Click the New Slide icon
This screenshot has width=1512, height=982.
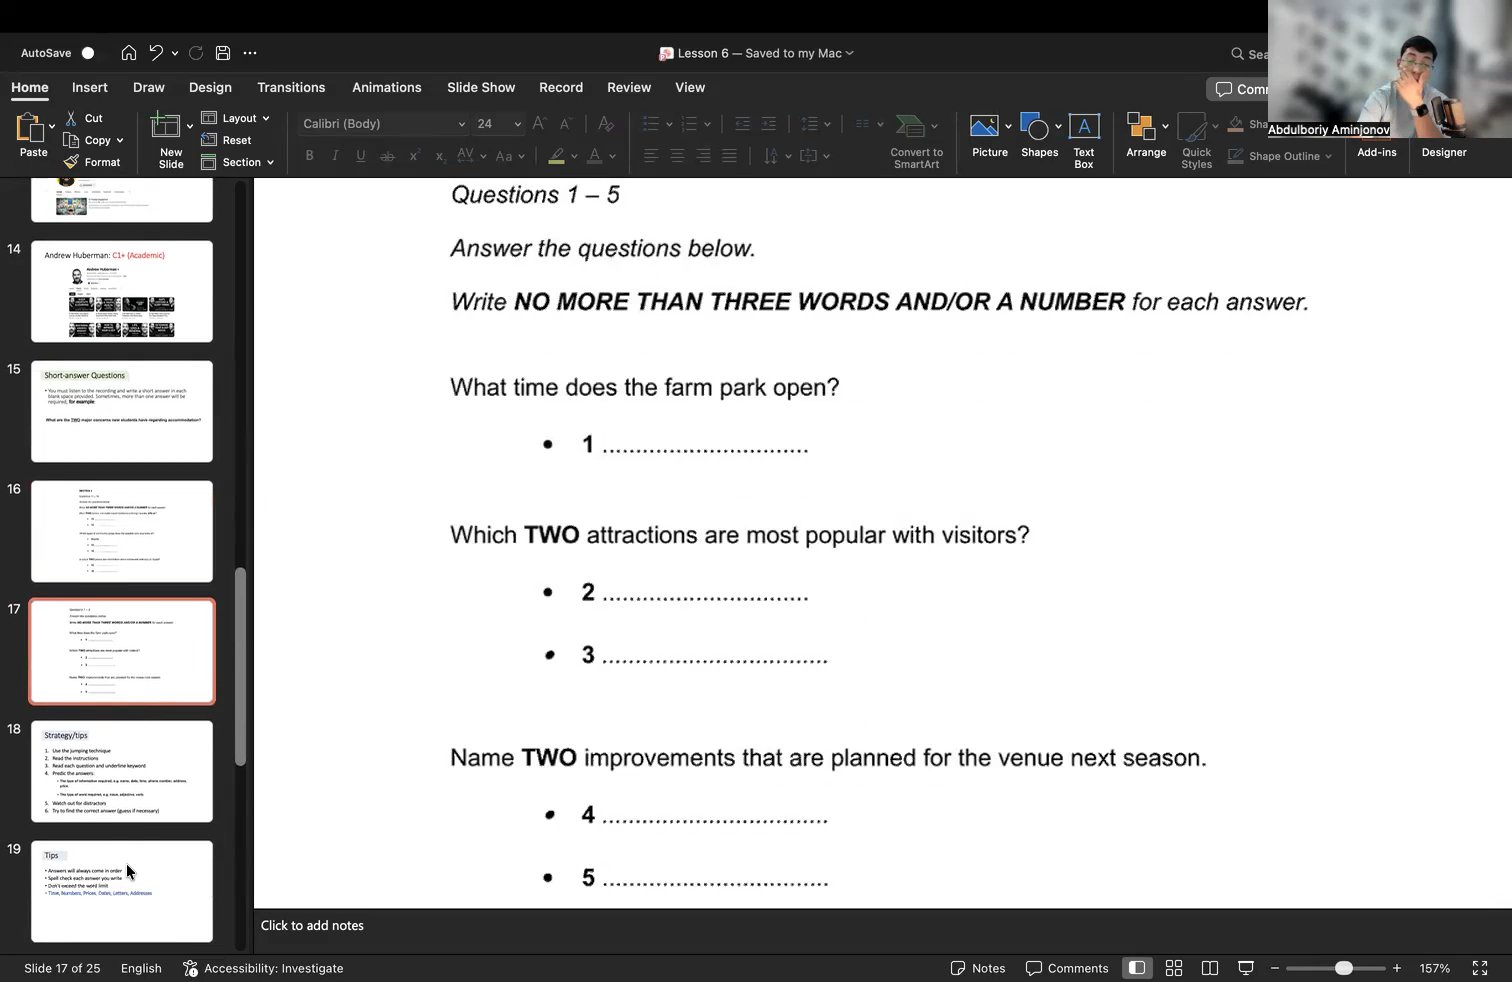165,127
